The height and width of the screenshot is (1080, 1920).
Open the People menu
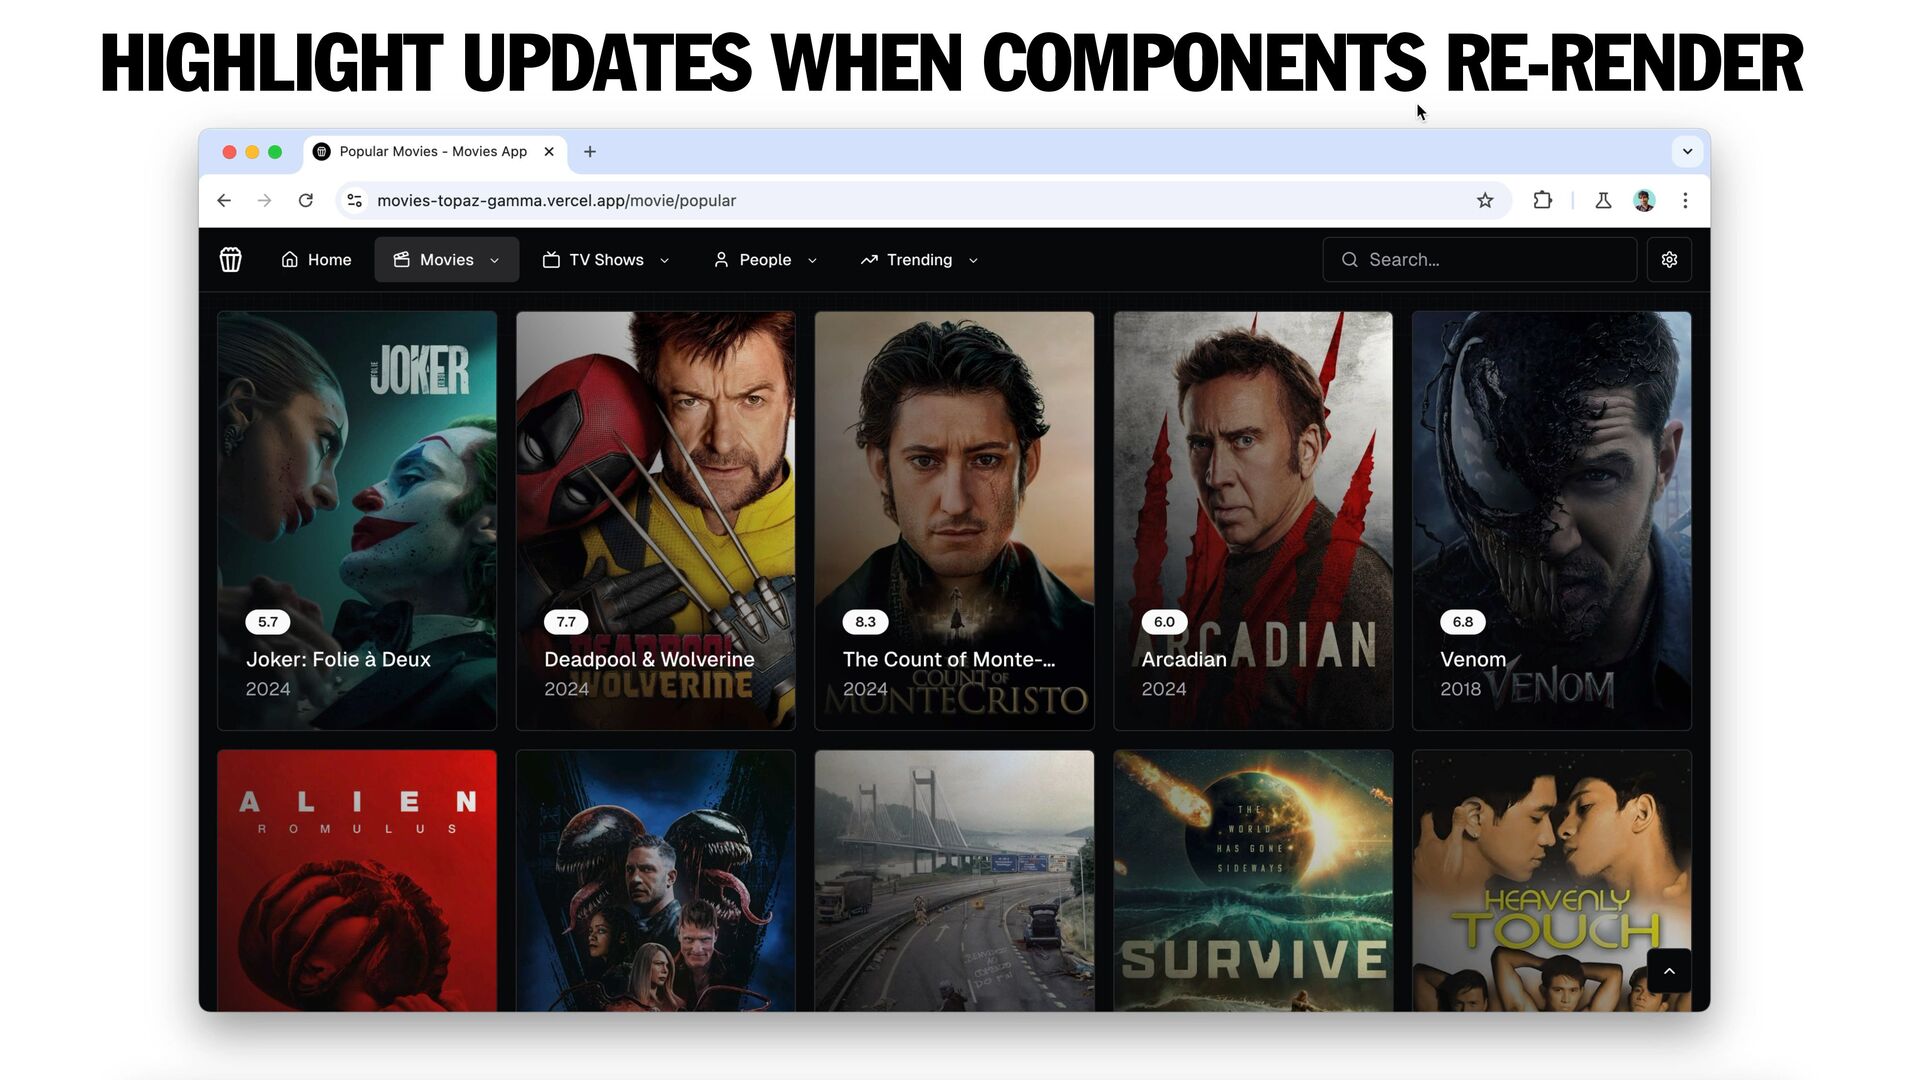[765, 260]
